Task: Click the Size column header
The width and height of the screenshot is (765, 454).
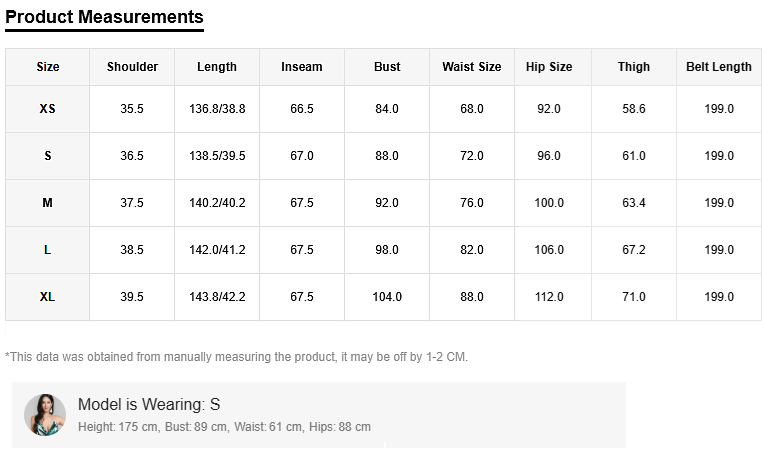Action: (x=47, y=67)
